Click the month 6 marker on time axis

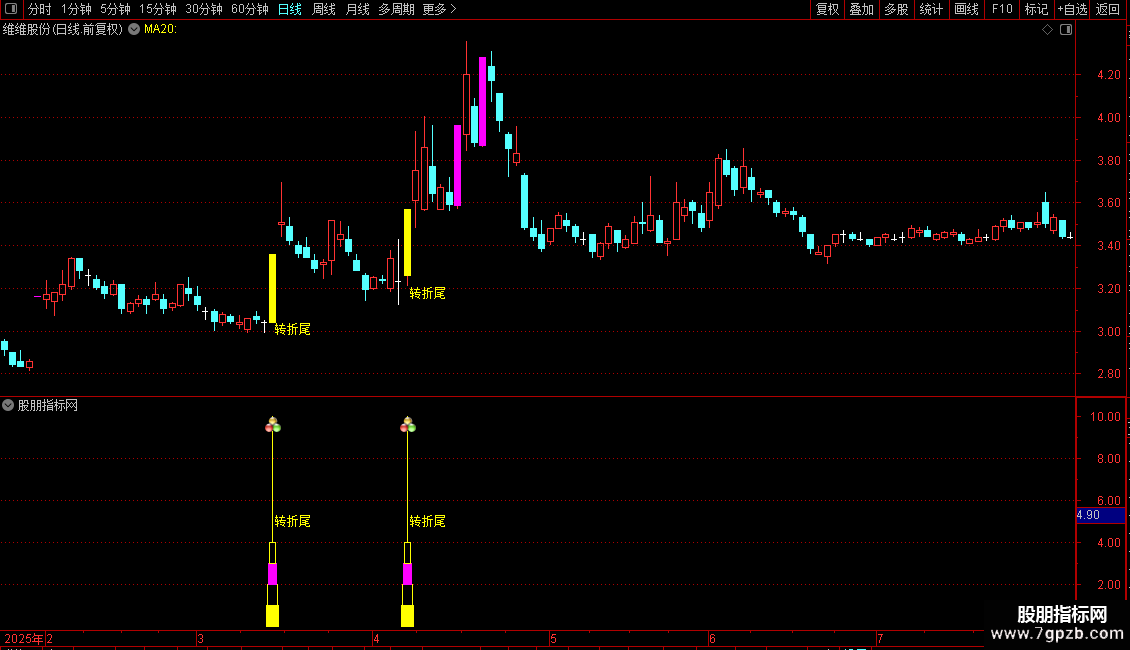(x=712, y=639)
